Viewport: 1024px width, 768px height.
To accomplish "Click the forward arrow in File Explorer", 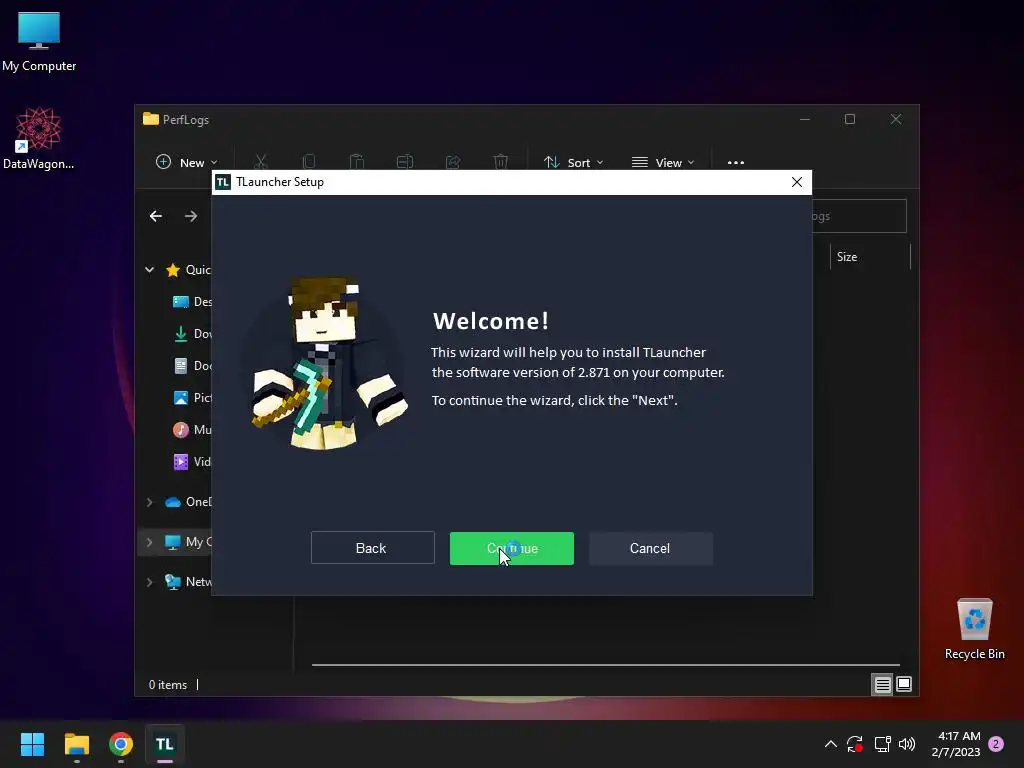I will (191, 216).
